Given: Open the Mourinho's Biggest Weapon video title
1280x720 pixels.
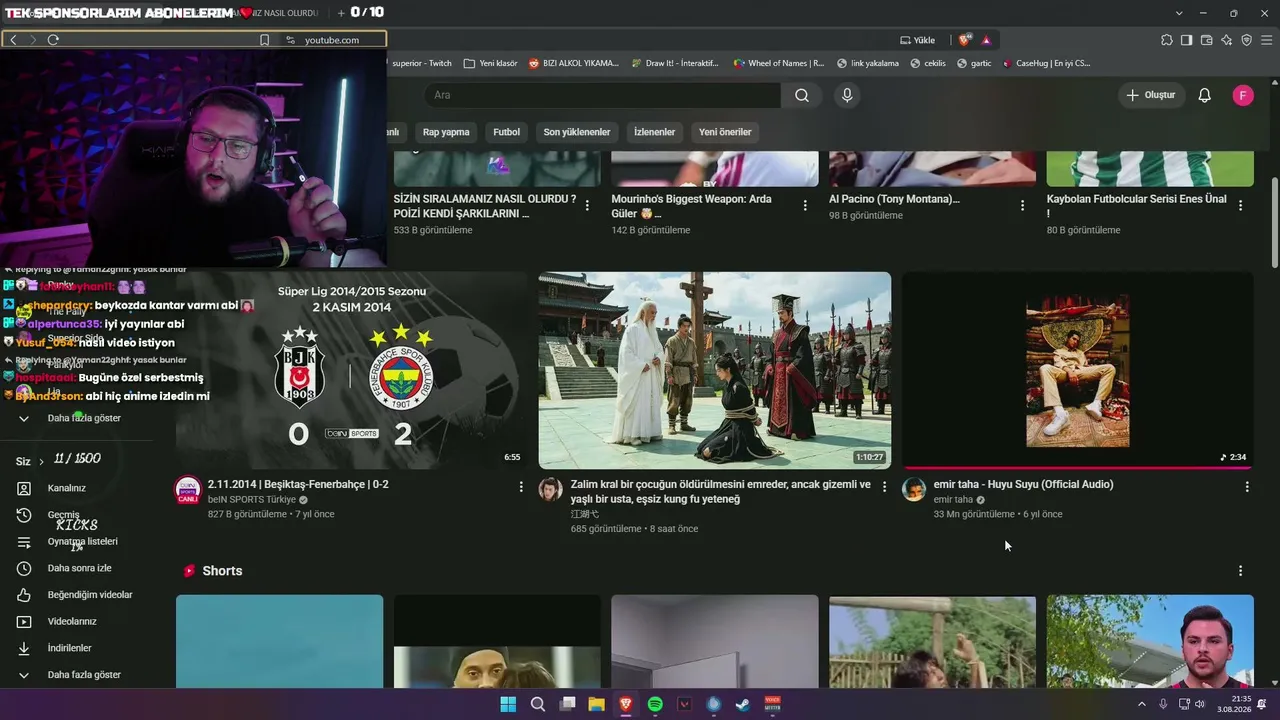Looking at the screenshot, I should (691, 206).
